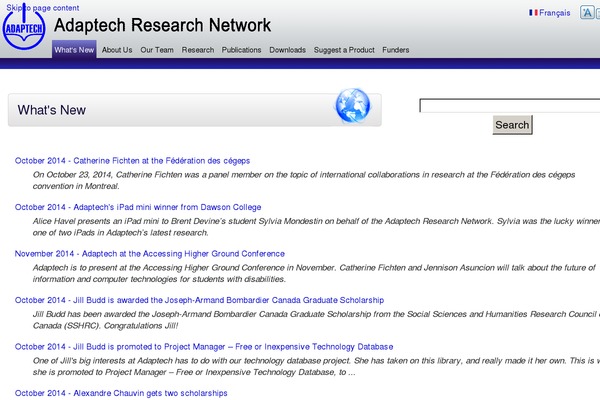Open Accessing Higher Ground Conference article
600x400 pixels.
tap(150, 254)
